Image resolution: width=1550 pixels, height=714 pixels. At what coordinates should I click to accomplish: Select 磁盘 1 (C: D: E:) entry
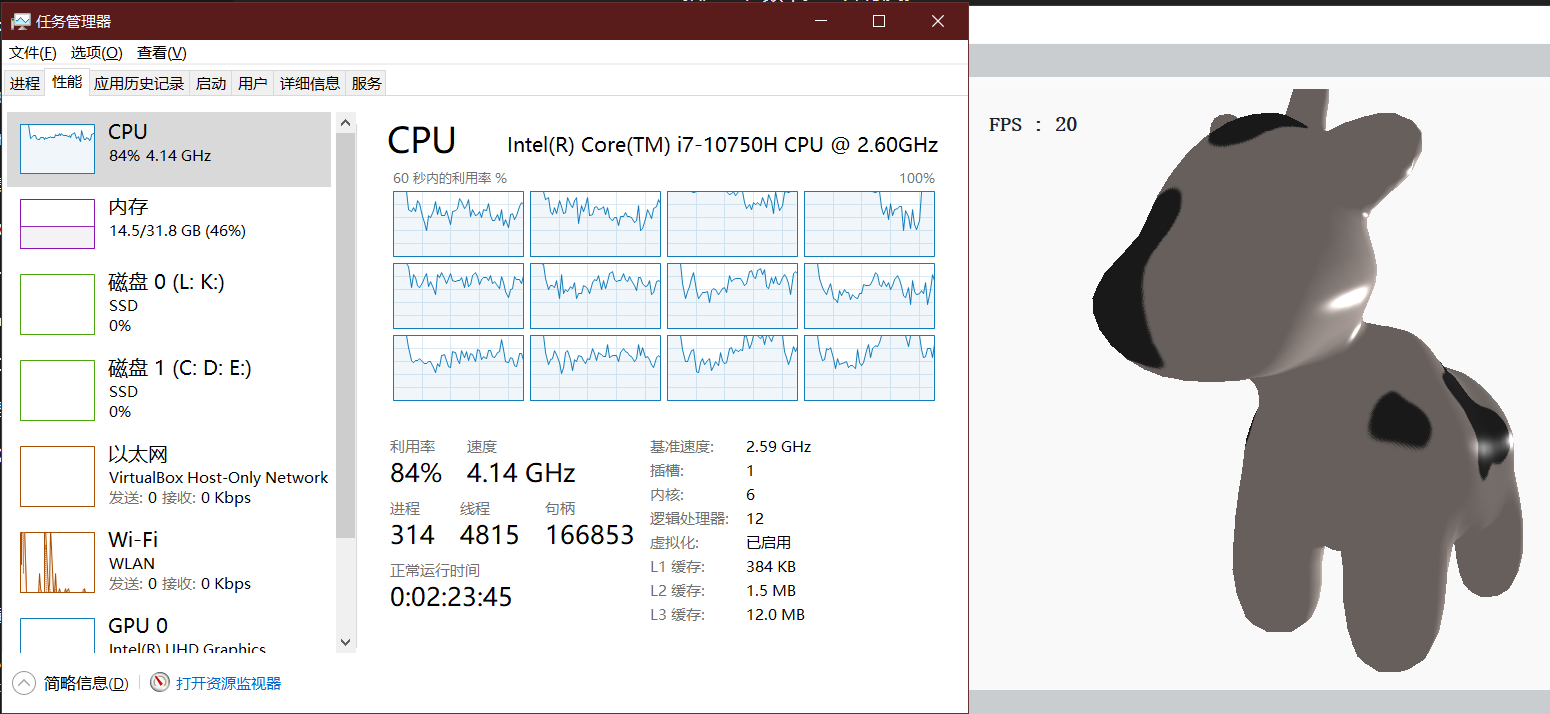(169, 389)
